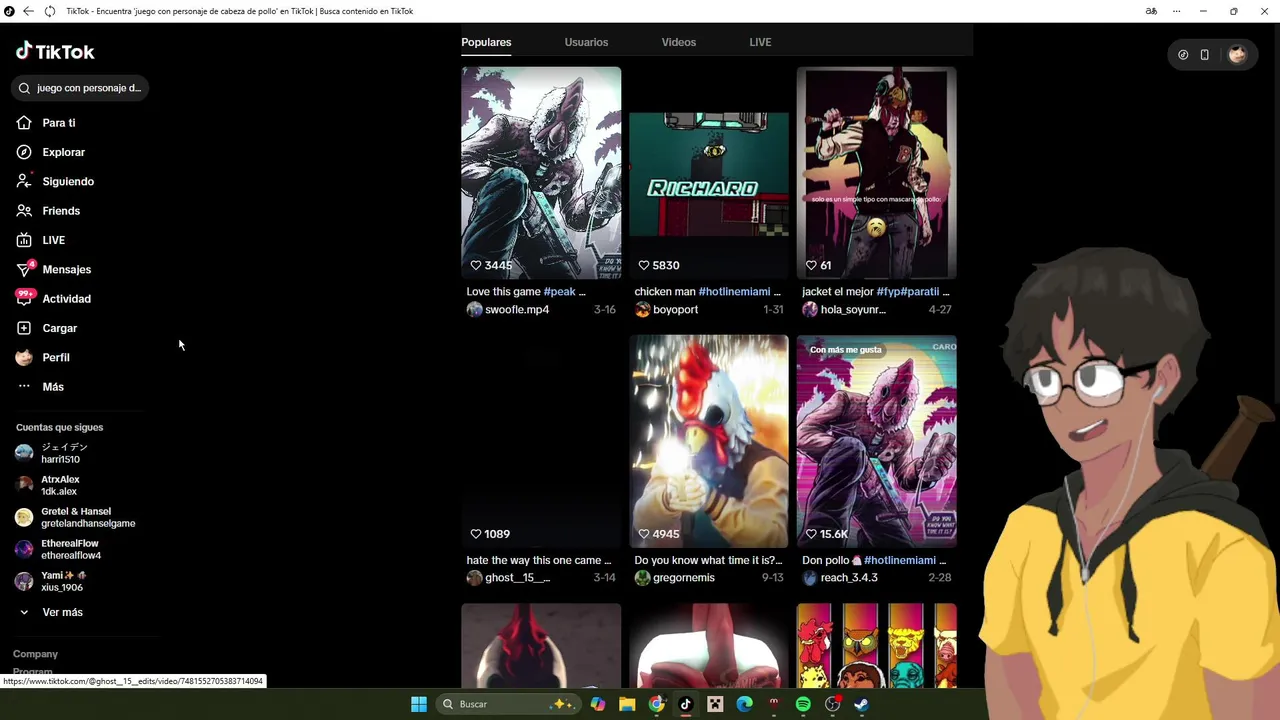Open the RICHARD video thumbnail
1280x720 pixels.
pyautogui.click(x=709, y=172)
